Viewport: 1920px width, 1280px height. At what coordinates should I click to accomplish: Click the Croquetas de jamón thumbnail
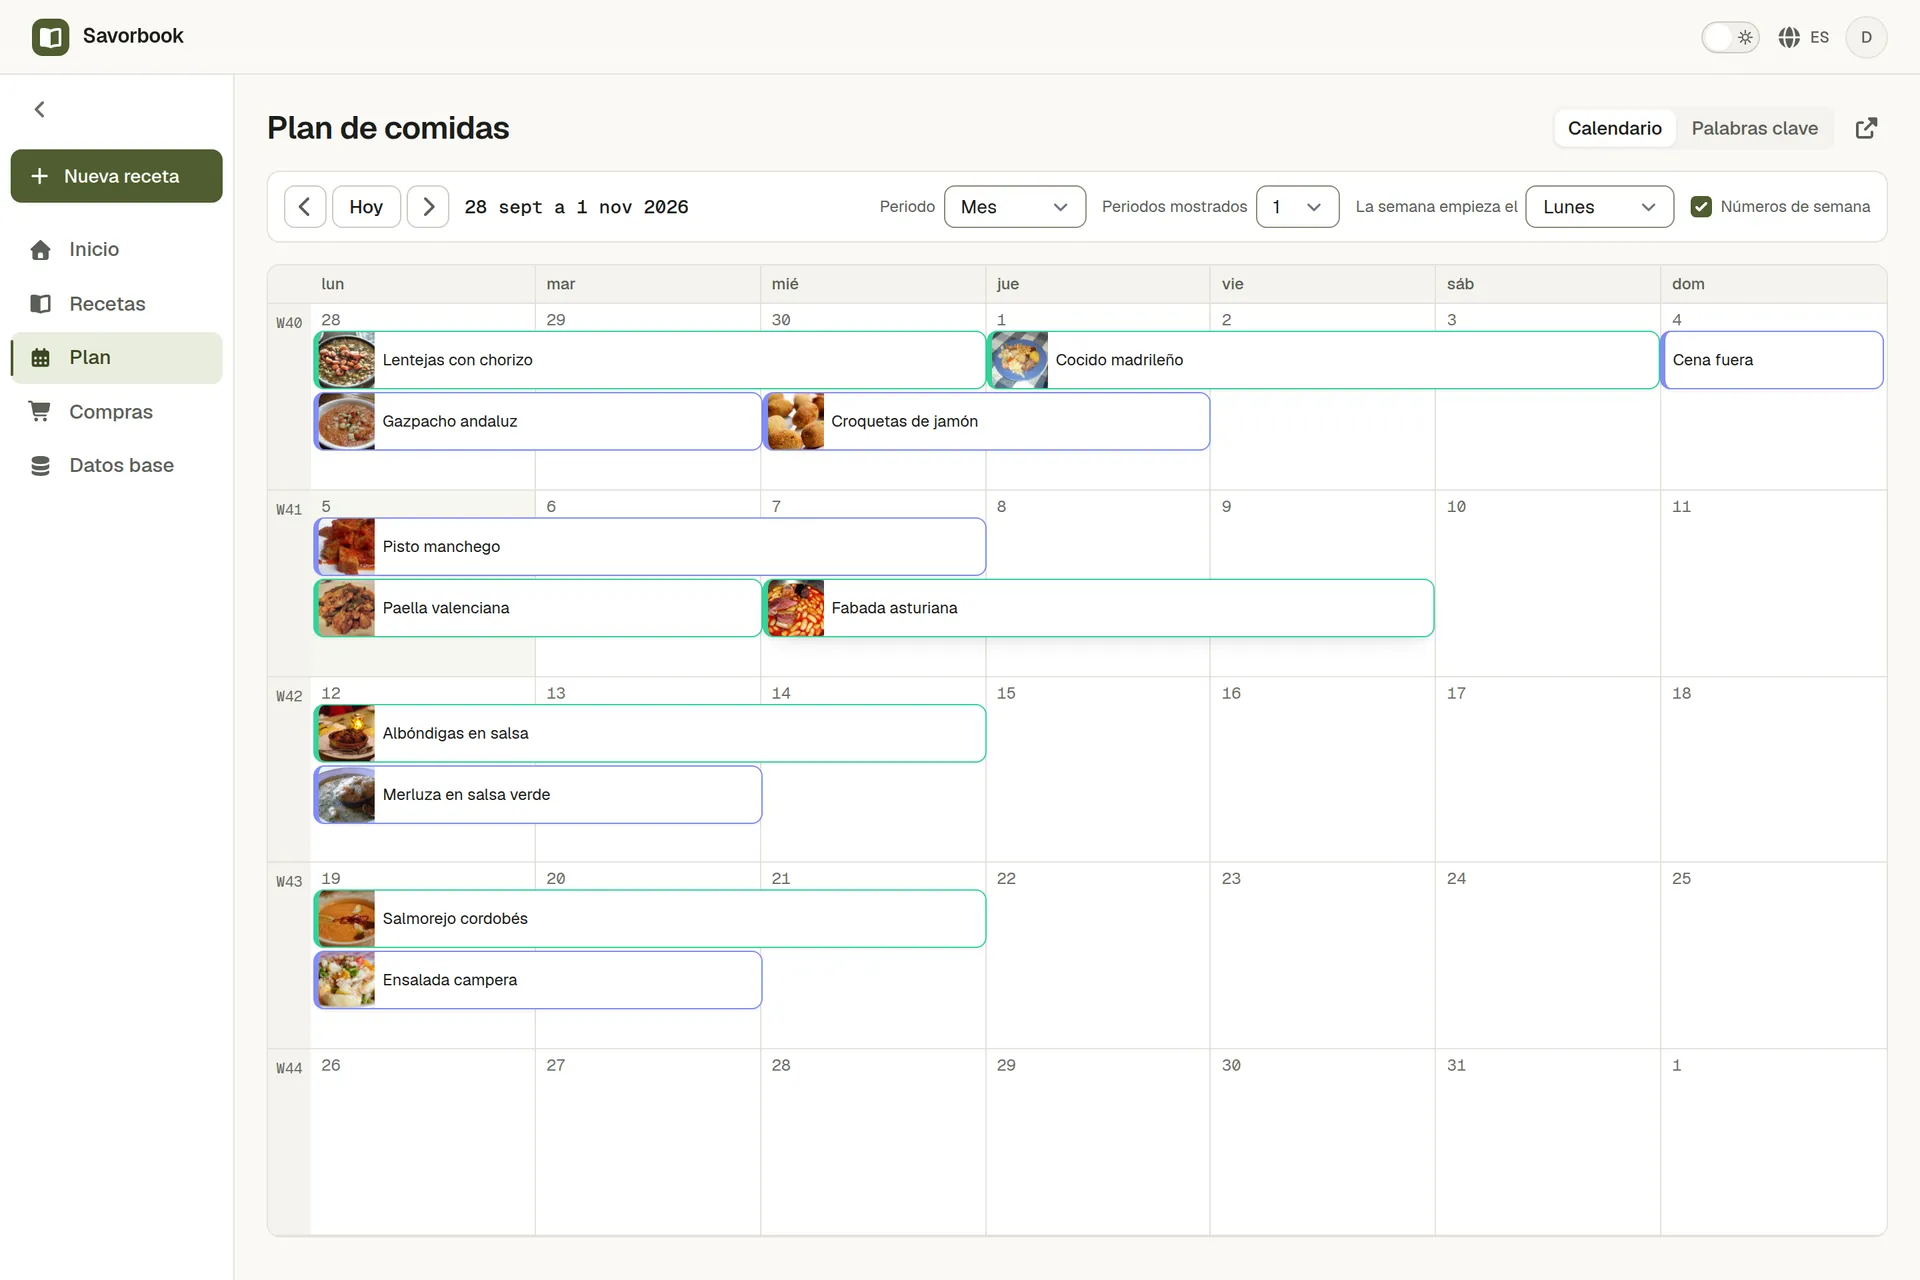coord(796,421)
